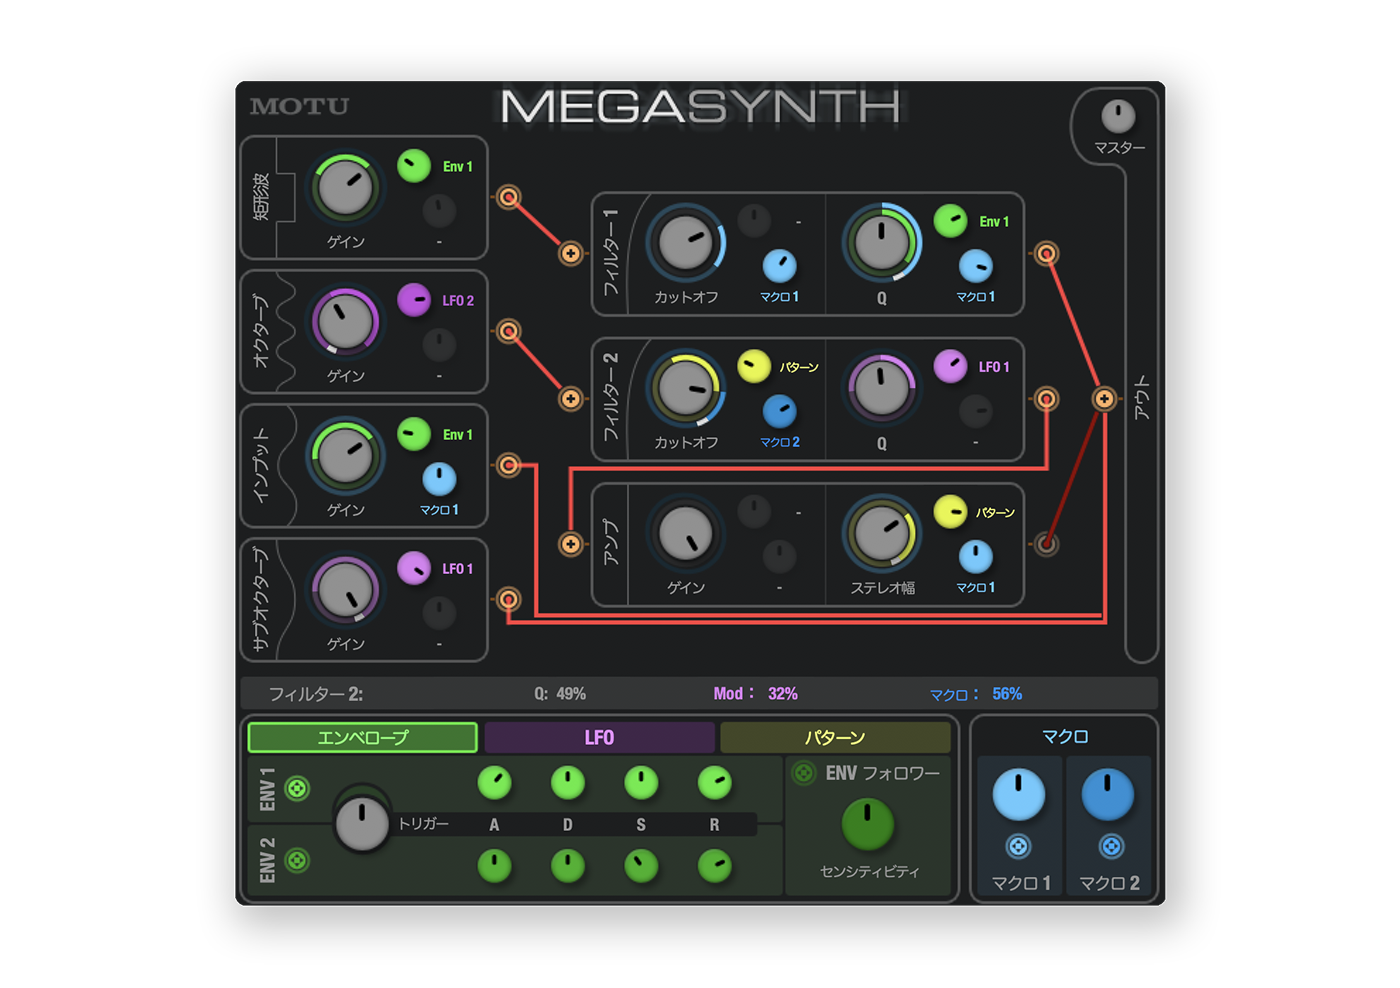1400x988 pixels.
Task: Click the 矩形波 output connector node
Action: click(x=509, y=197)
